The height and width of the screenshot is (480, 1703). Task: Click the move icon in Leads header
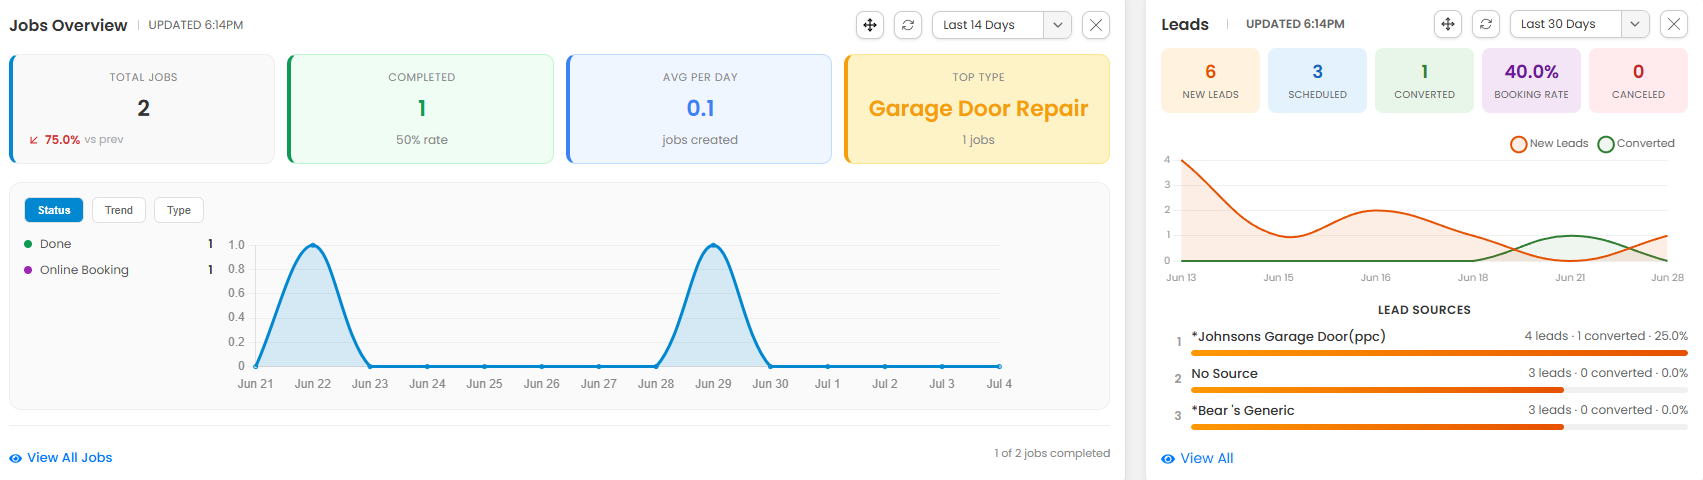(1448, 24)
